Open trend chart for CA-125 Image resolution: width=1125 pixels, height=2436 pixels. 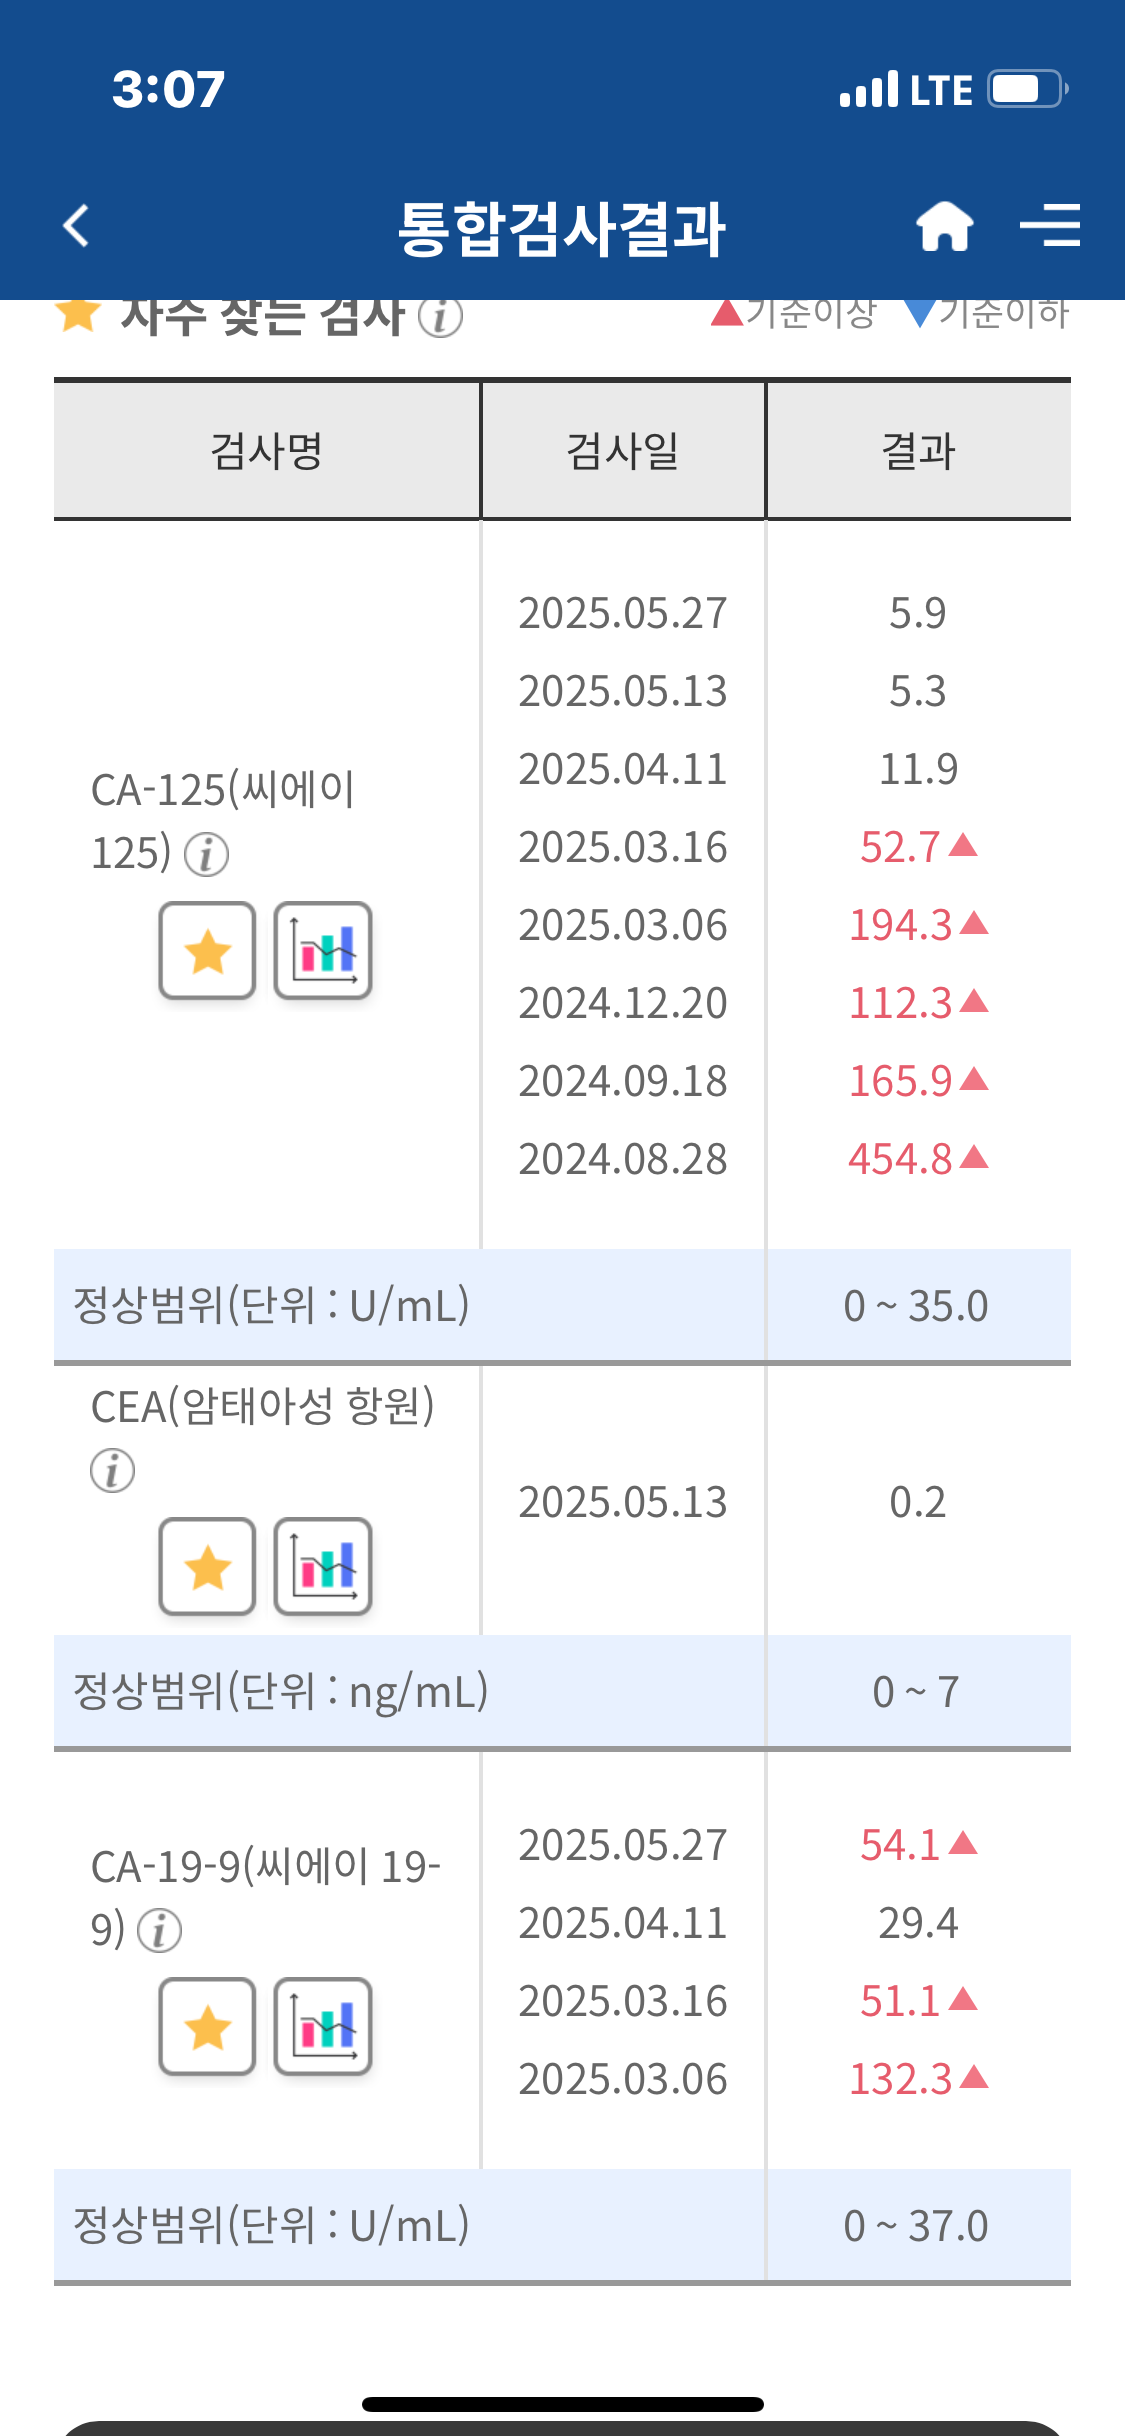coord(323,951)
